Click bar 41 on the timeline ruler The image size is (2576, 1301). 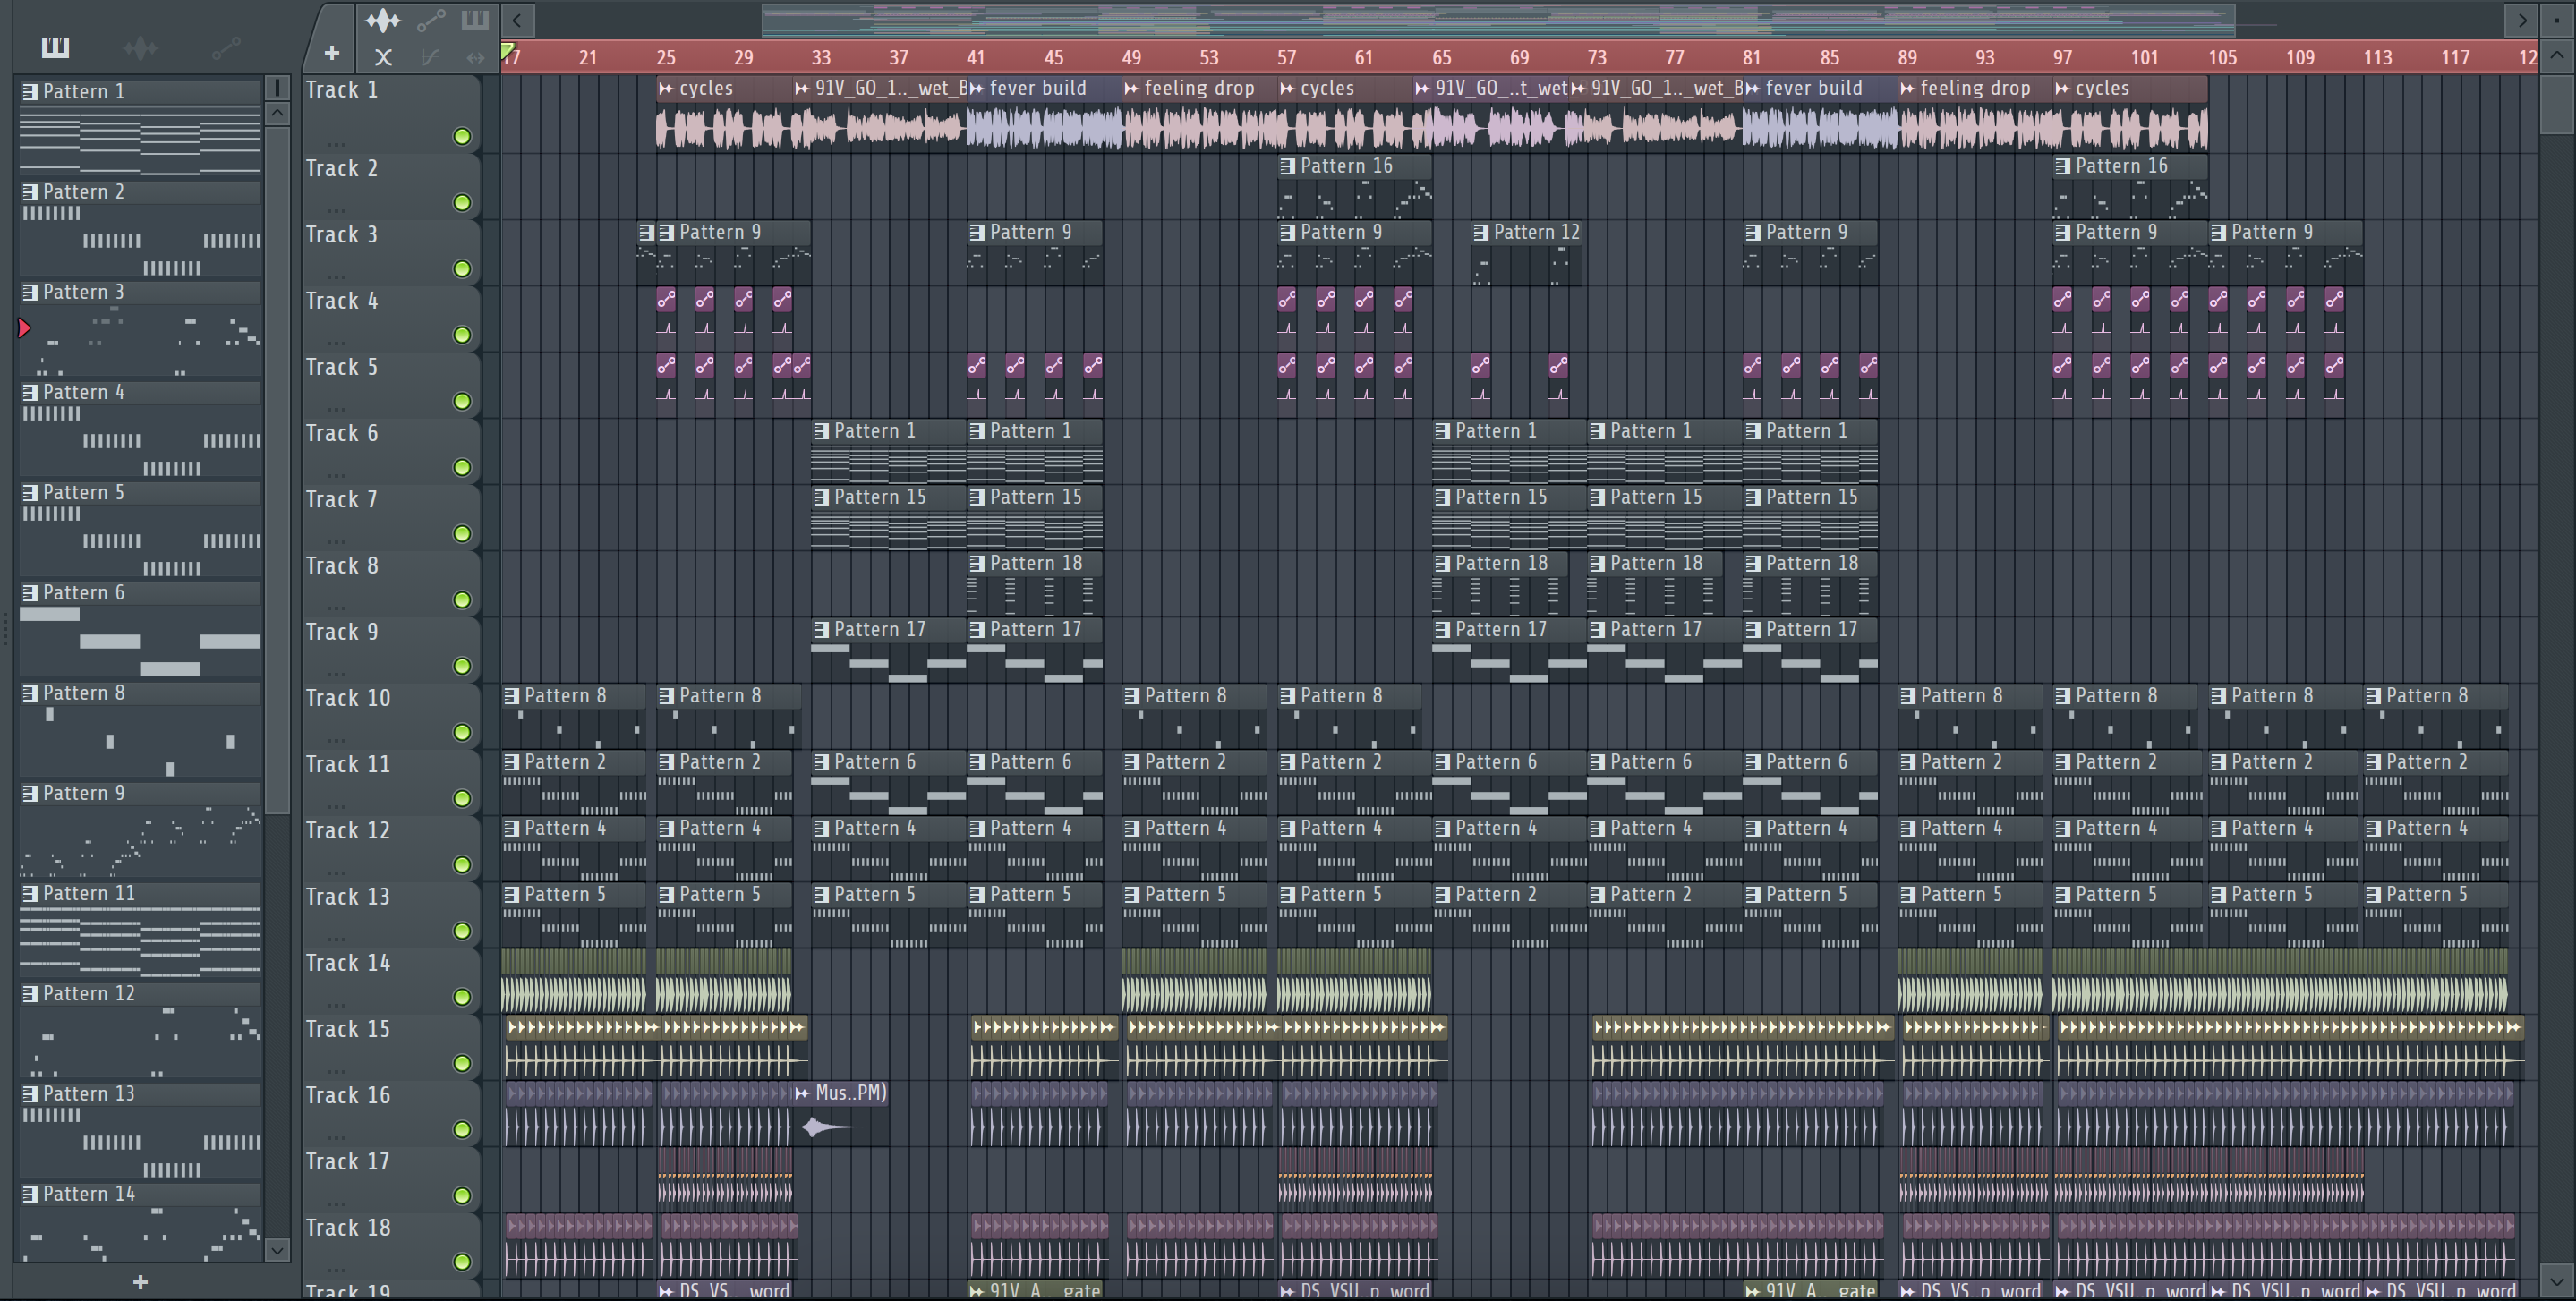[976, 57]
